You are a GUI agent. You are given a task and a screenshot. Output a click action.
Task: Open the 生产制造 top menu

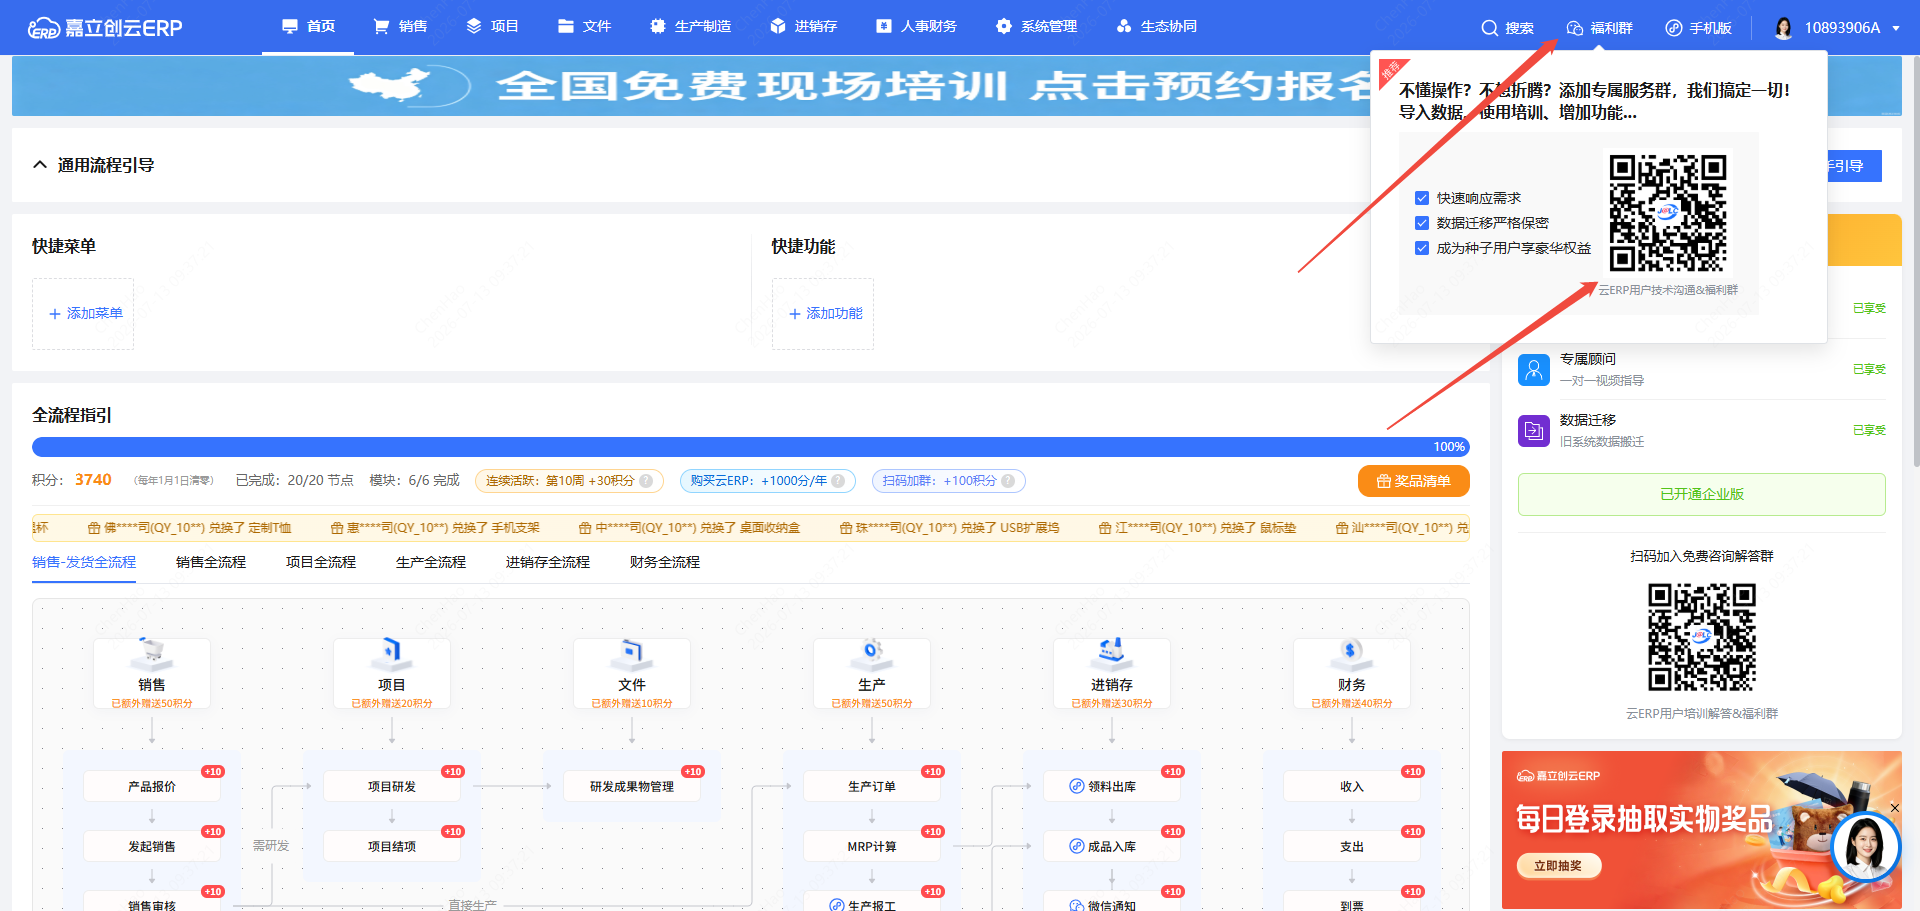click(x=690, y=27)
